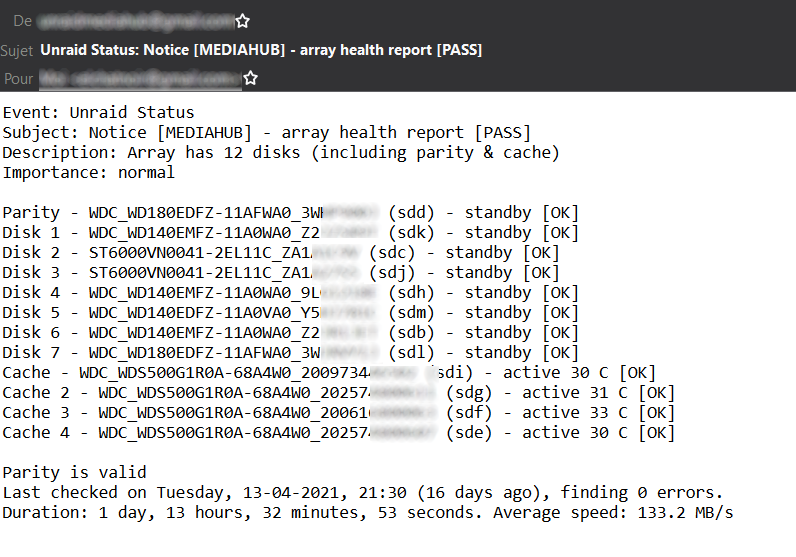Select the email subject line in header
The width and height of the screenshot is (796, 557).
pyautogui.click(x=261, y=50)
